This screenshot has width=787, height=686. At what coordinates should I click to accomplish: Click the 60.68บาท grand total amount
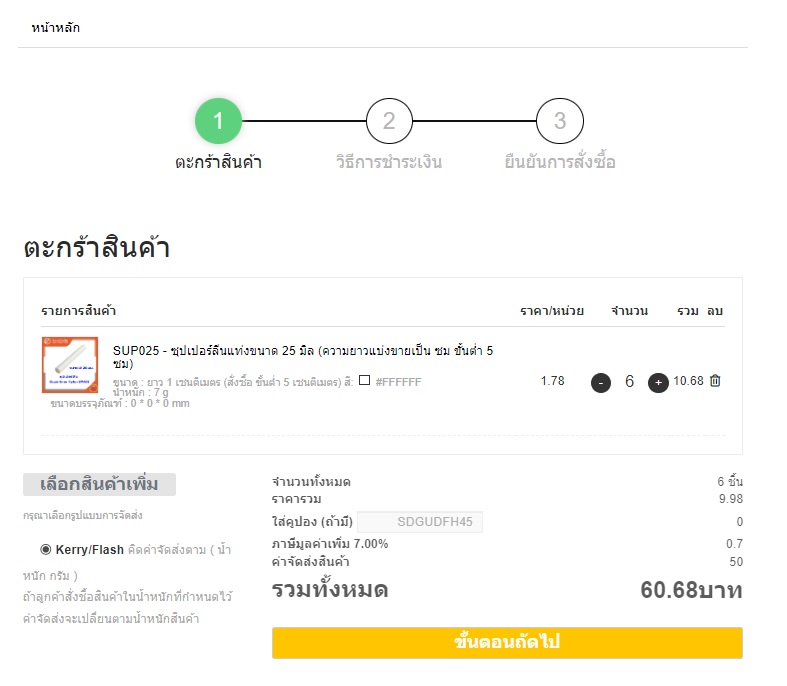pos(691,590)
